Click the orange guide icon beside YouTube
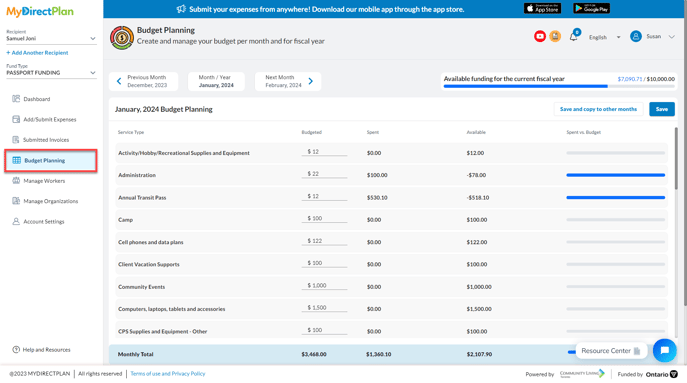The height and width of the screenshot is (383, 687). click(x=555, y=36)
